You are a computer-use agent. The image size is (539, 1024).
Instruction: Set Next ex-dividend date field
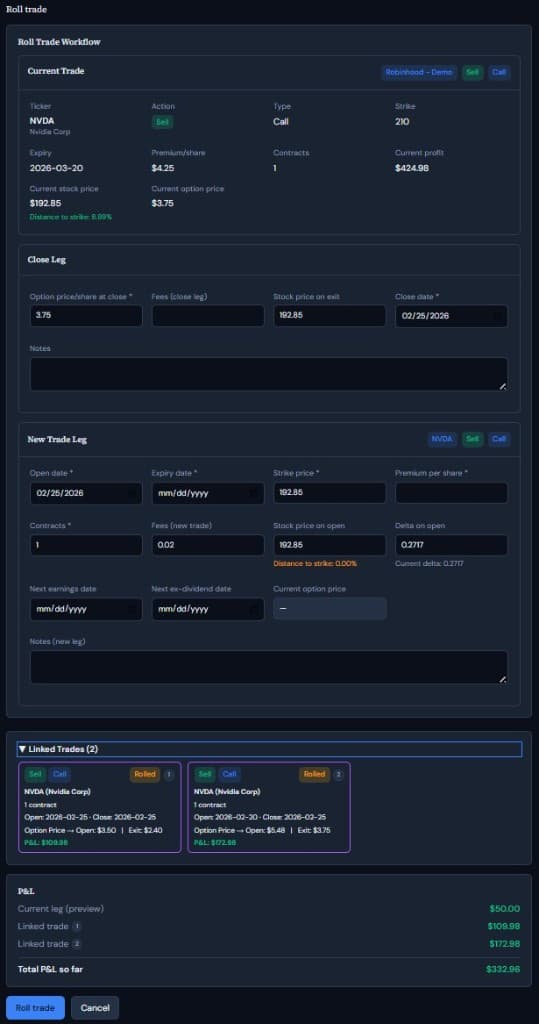tap(208, 609)
